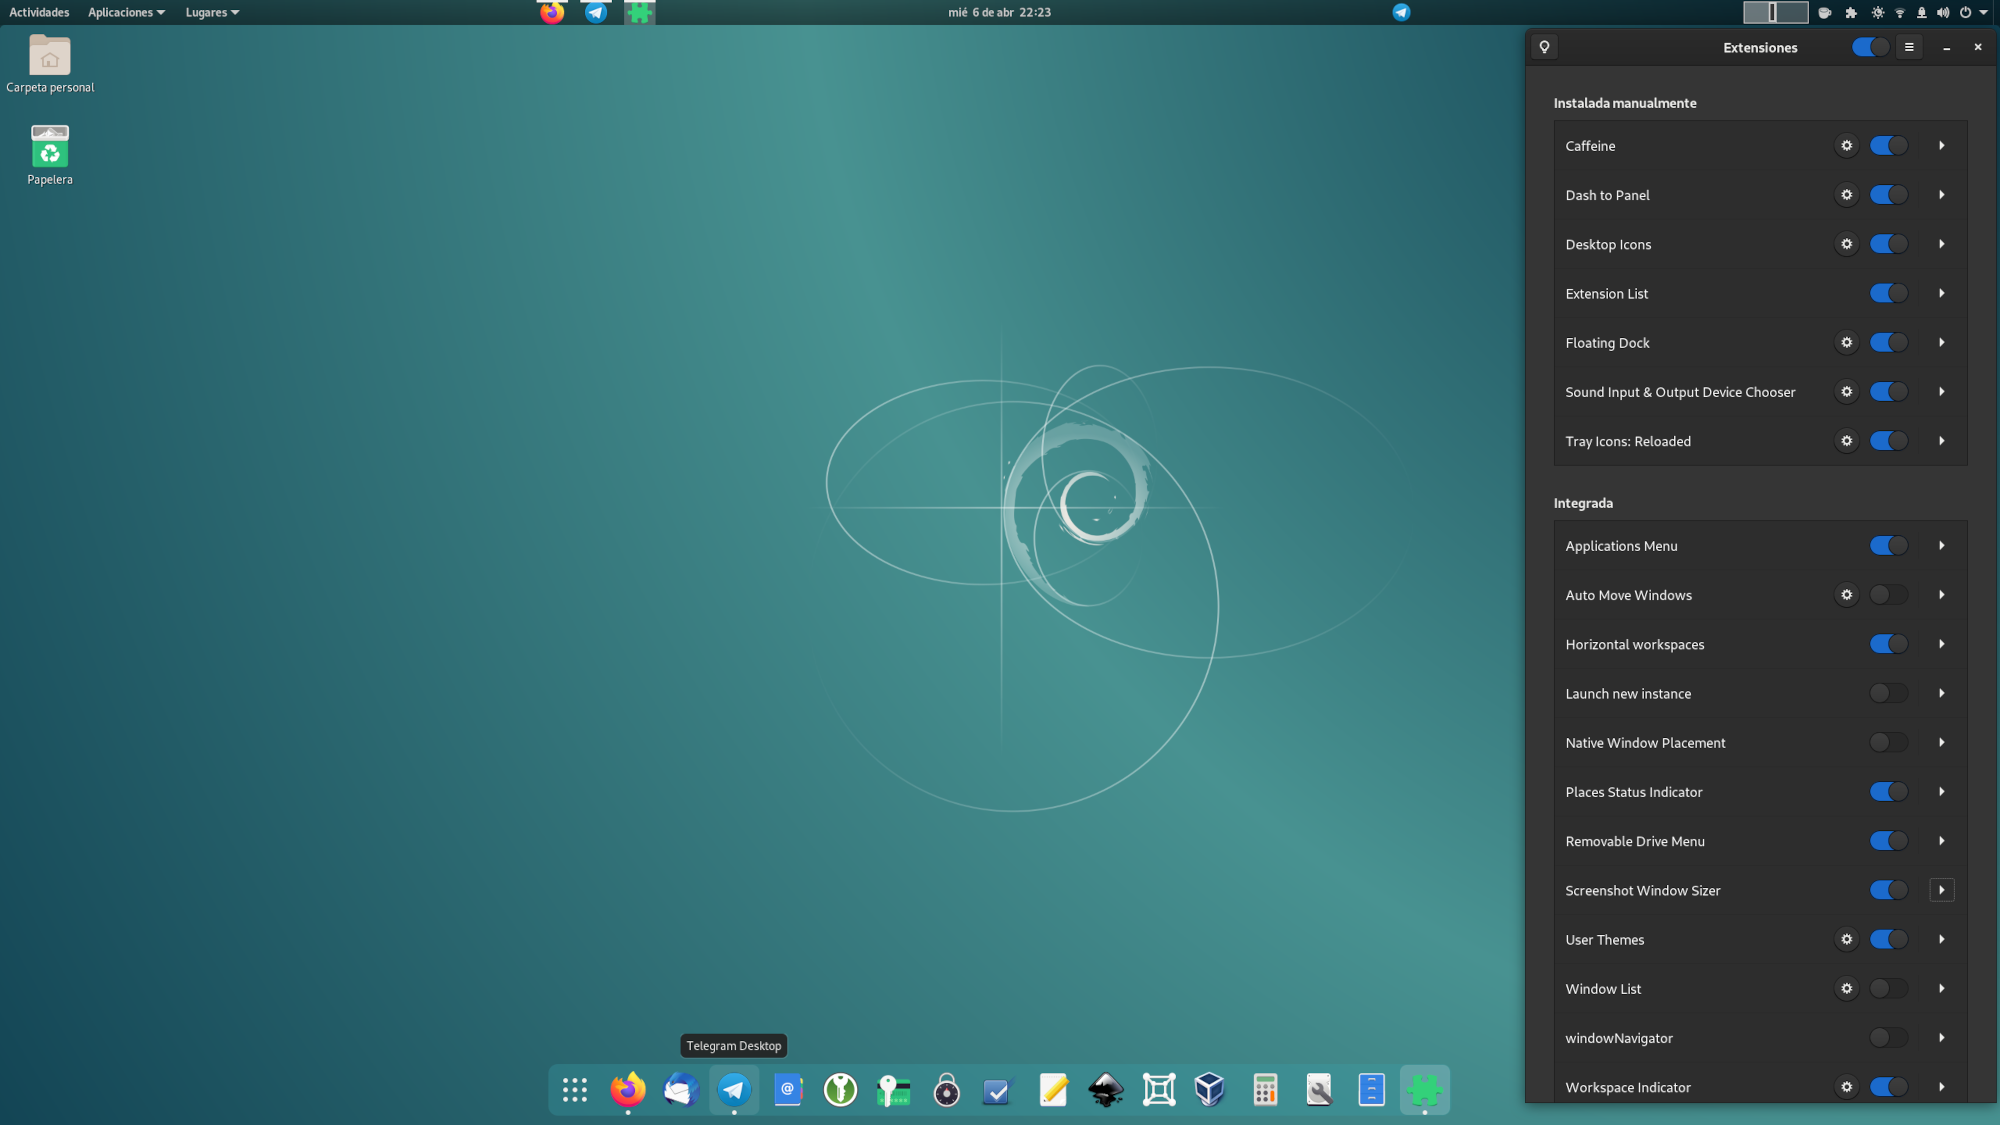Image resolution: width=2000 pixels, height=1125 pixels.
Task: Open Thunderbird mail from the dock
Action: pos(681,1090)
